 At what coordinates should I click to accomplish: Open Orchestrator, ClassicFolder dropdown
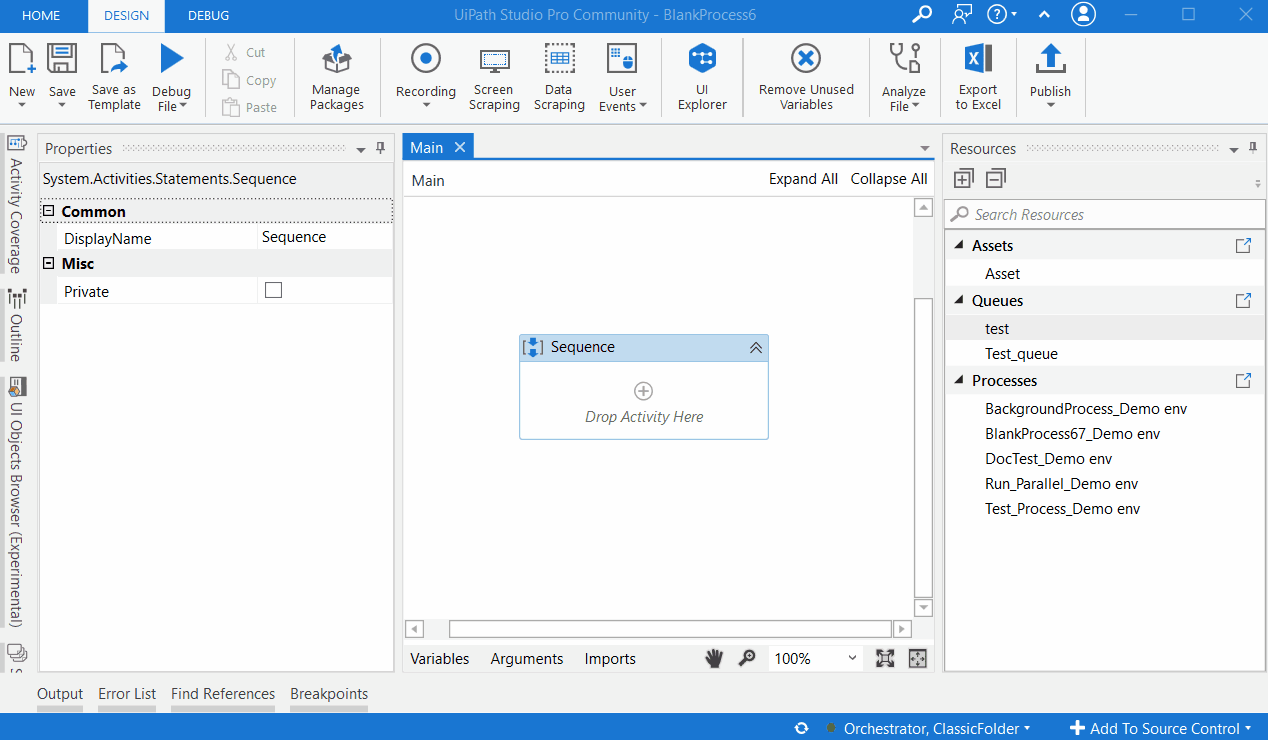936,728
